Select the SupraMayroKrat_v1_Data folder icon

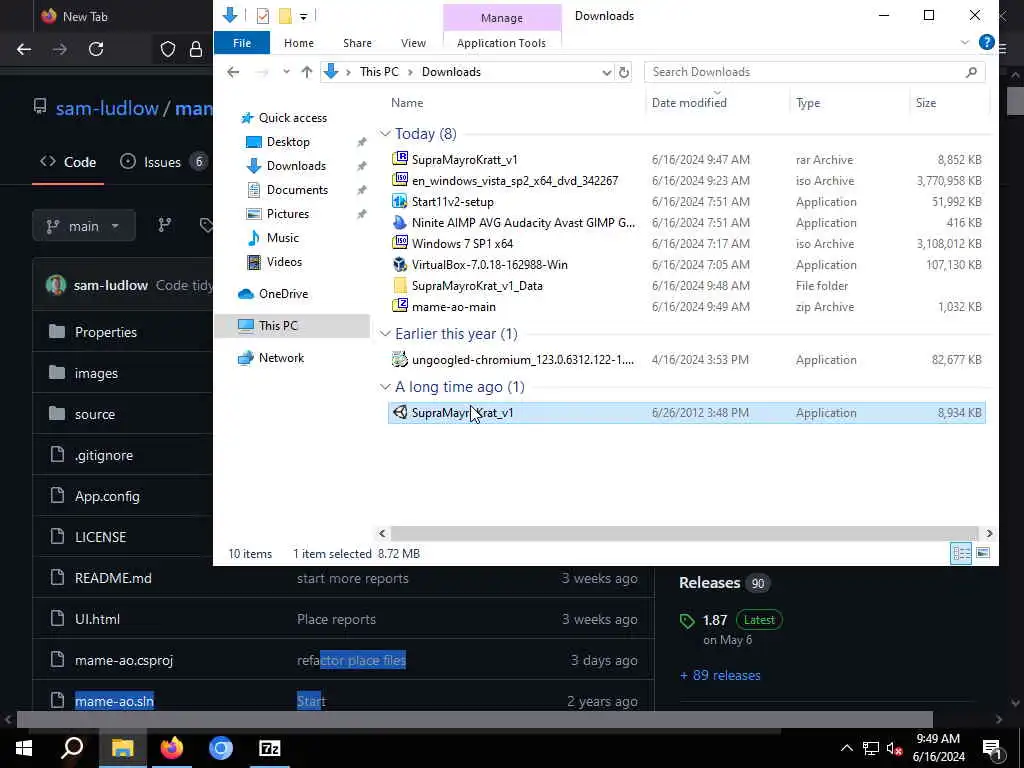click(x=400, y=285)
